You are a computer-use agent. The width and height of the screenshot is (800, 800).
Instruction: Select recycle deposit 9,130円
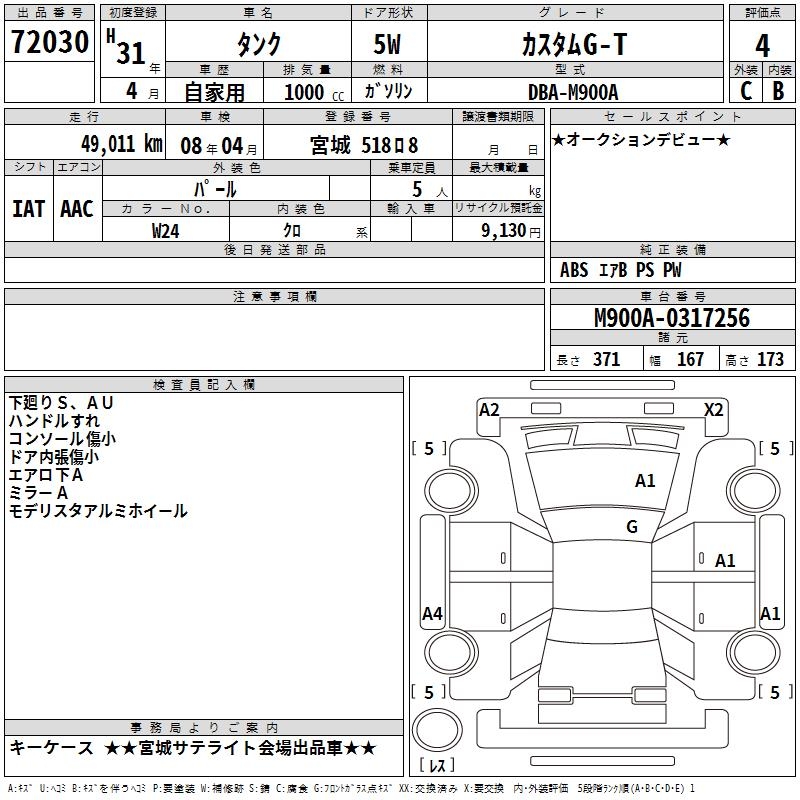click(511, 231)
